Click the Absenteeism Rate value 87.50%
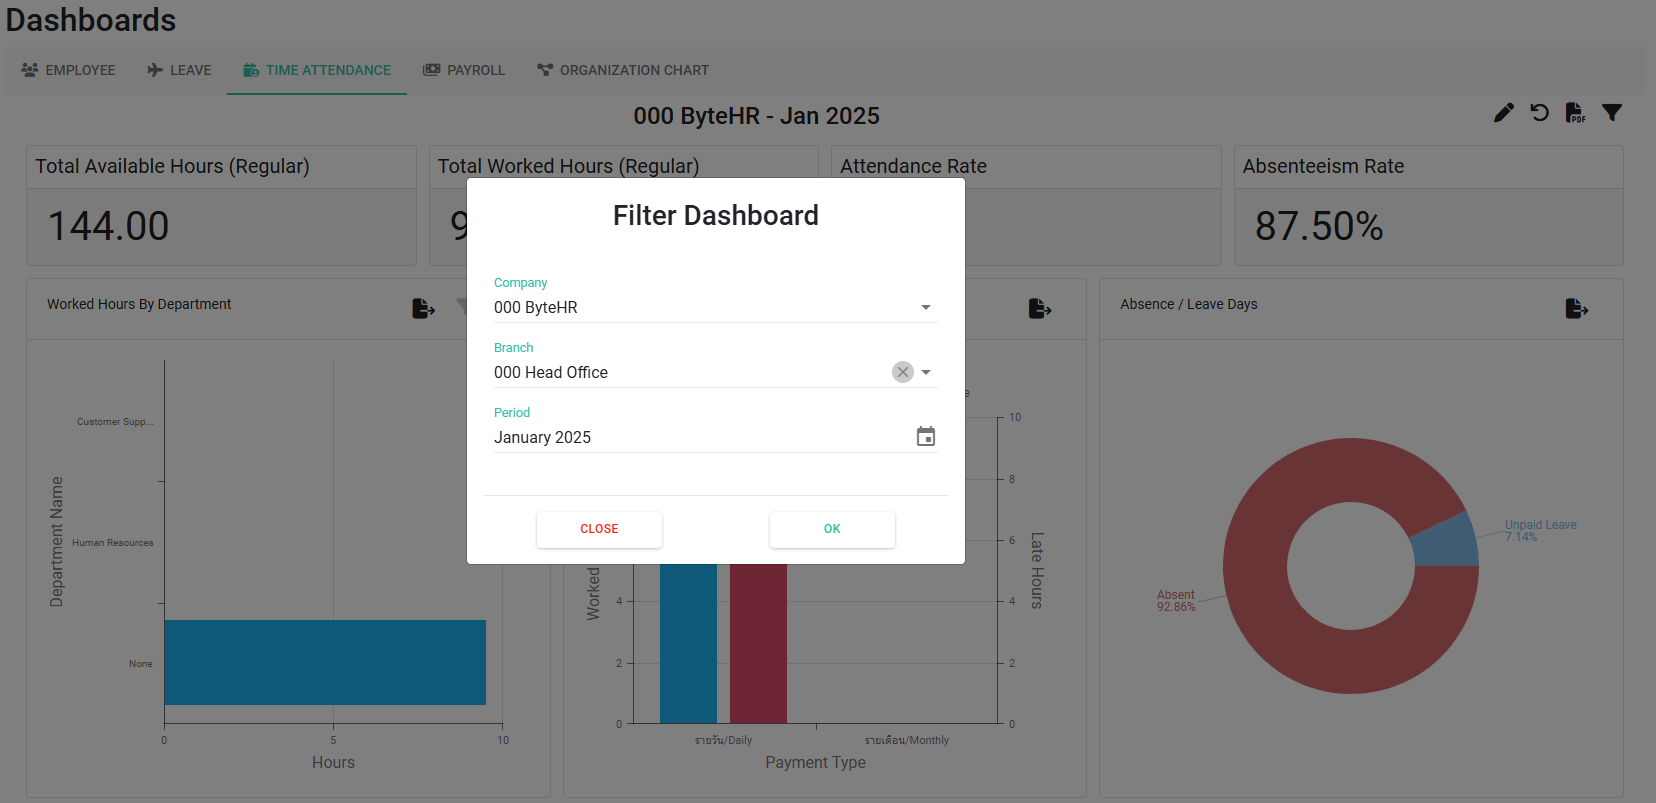This screenshot has height=803, width=1656. [1319, 226]
